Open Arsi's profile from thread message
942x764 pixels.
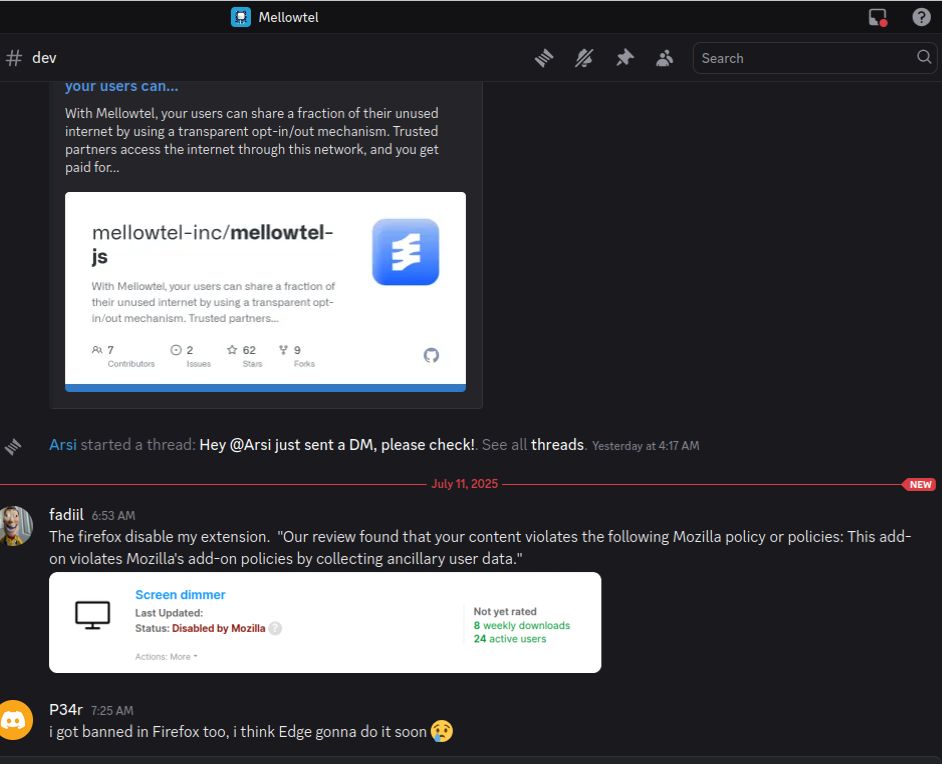tap(63, 444)
